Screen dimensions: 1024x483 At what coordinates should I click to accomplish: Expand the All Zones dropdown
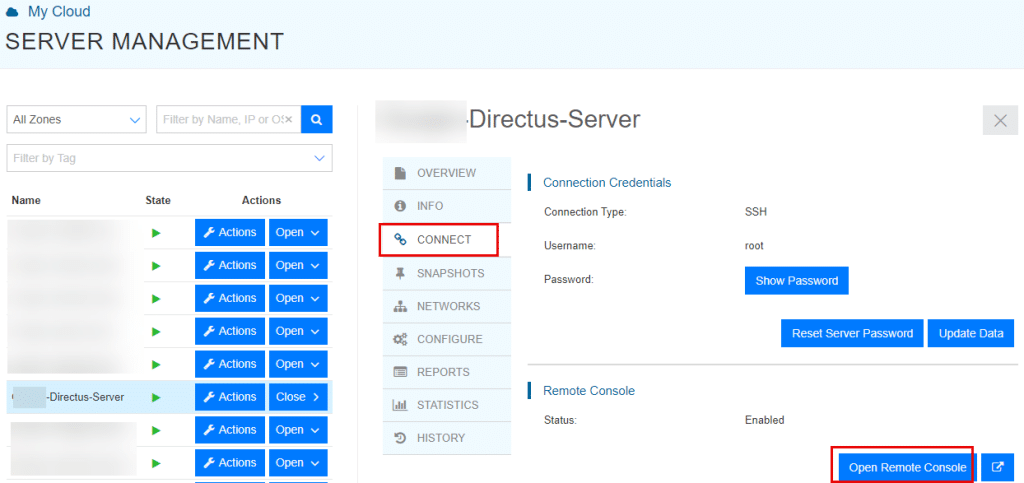(76, 119)
